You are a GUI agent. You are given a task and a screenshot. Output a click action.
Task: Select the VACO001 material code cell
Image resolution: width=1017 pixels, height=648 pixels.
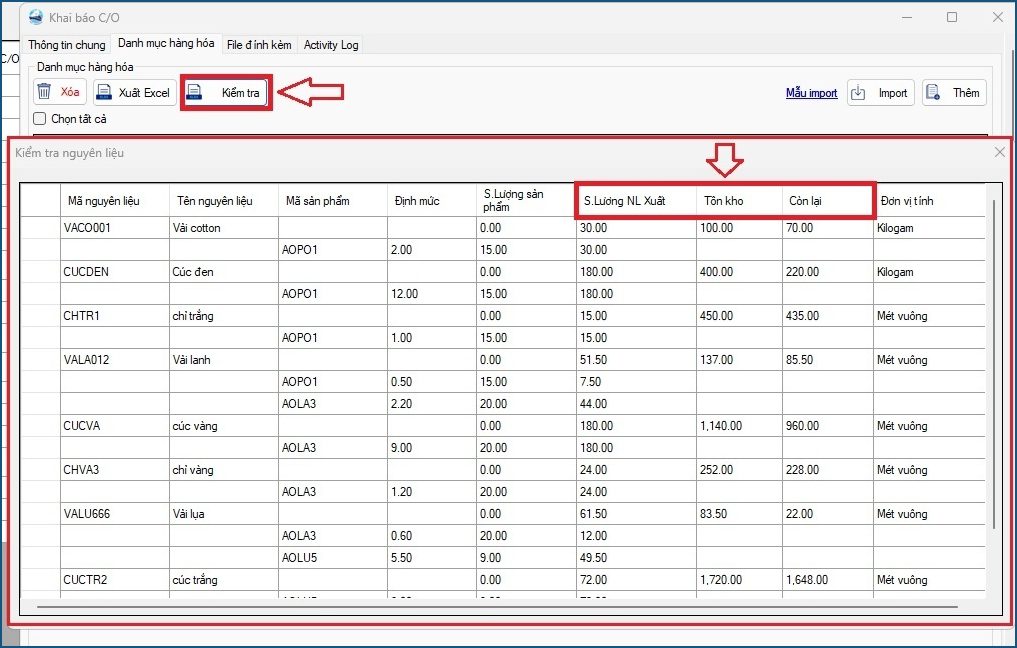click(x=114, y=228)
